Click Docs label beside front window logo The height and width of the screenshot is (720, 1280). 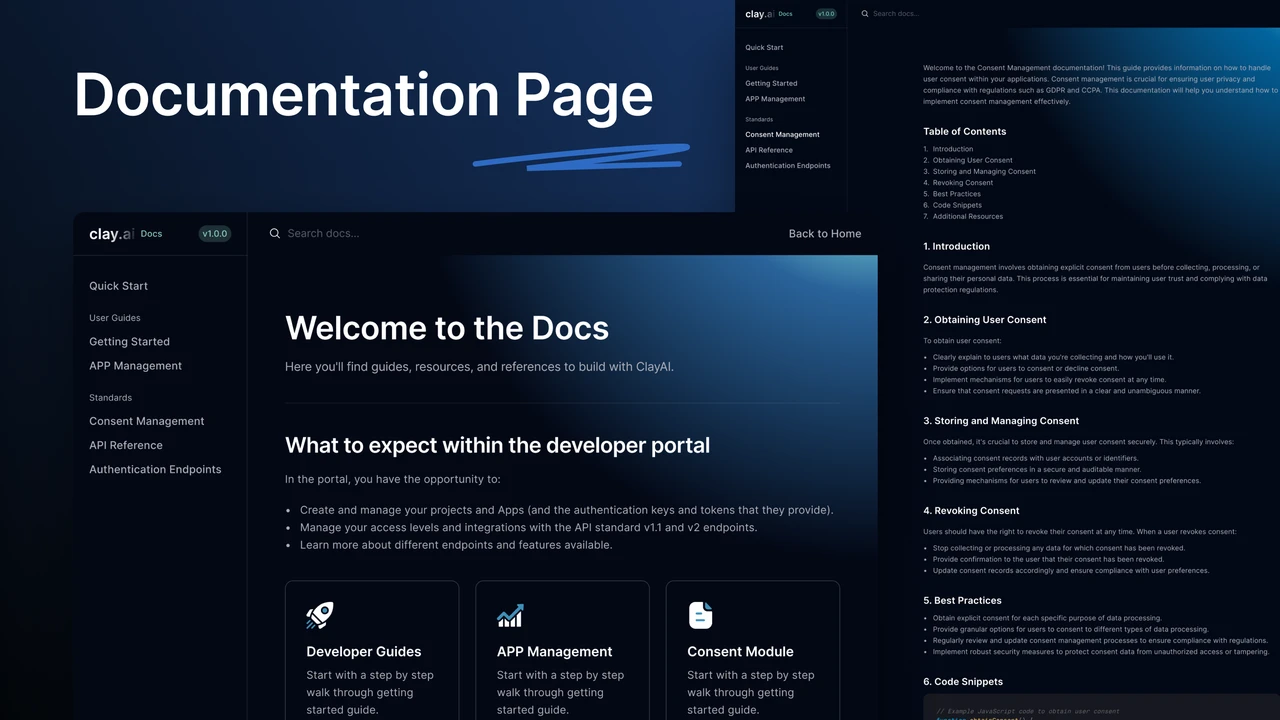coord(151,234)
